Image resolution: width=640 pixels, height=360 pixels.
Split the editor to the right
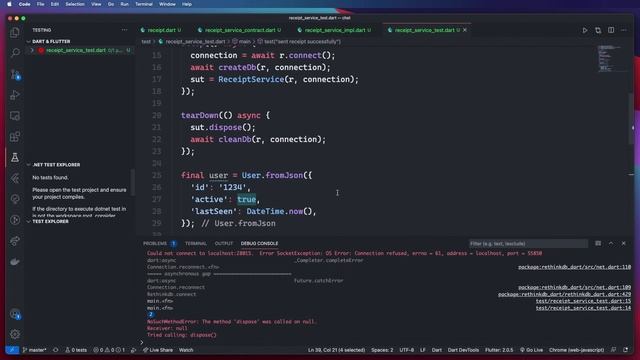(x=611, y=30)
